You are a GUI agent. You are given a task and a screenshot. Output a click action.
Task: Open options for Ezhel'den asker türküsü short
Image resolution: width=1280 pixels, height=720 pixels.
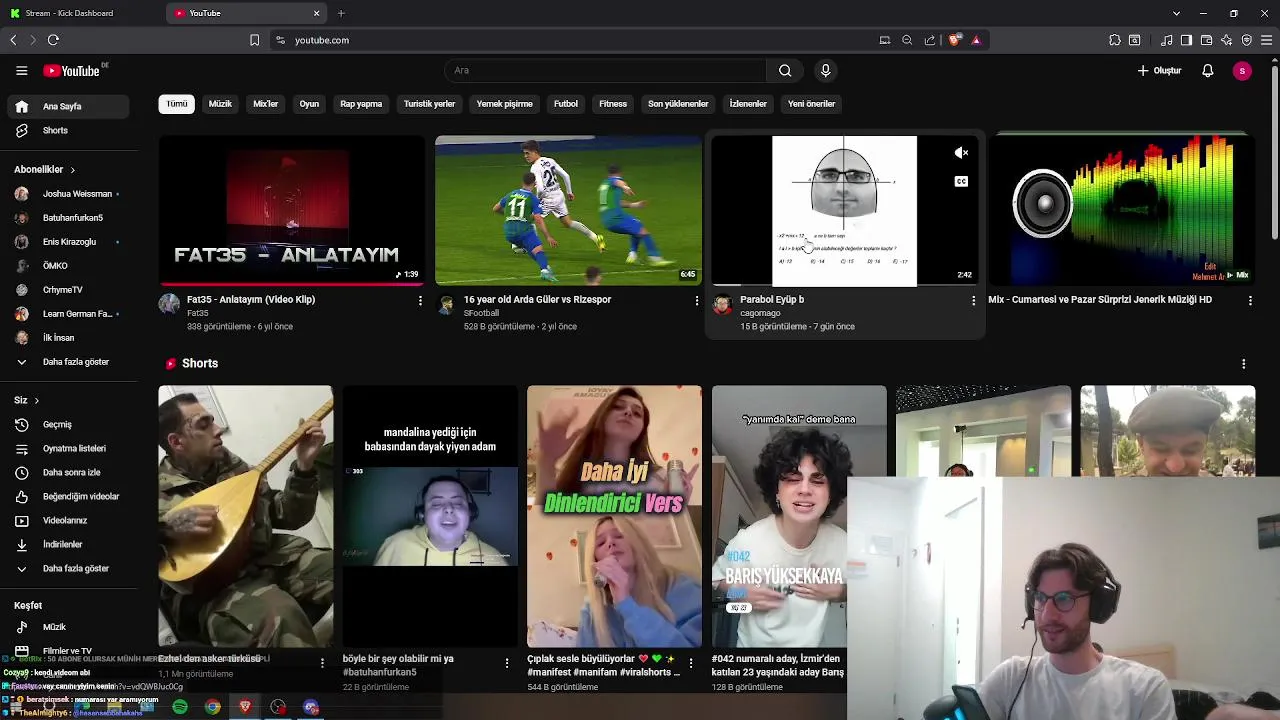click(322, 662)
